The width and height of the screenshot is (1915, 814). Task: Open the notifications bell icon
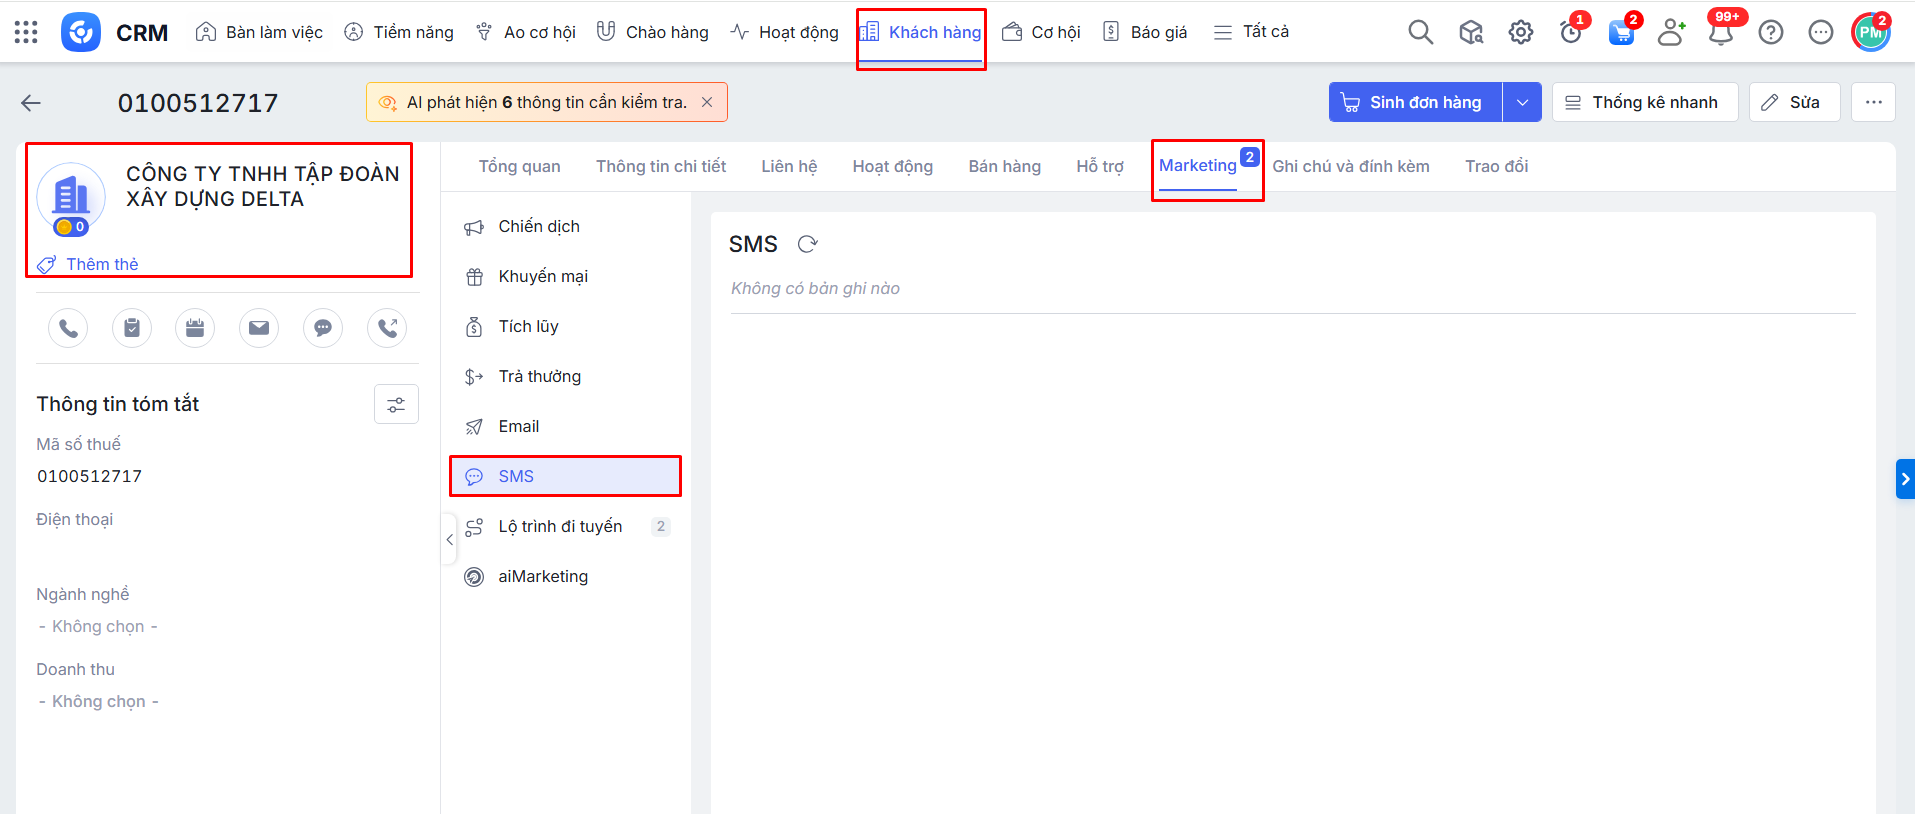pos(1721,33)
